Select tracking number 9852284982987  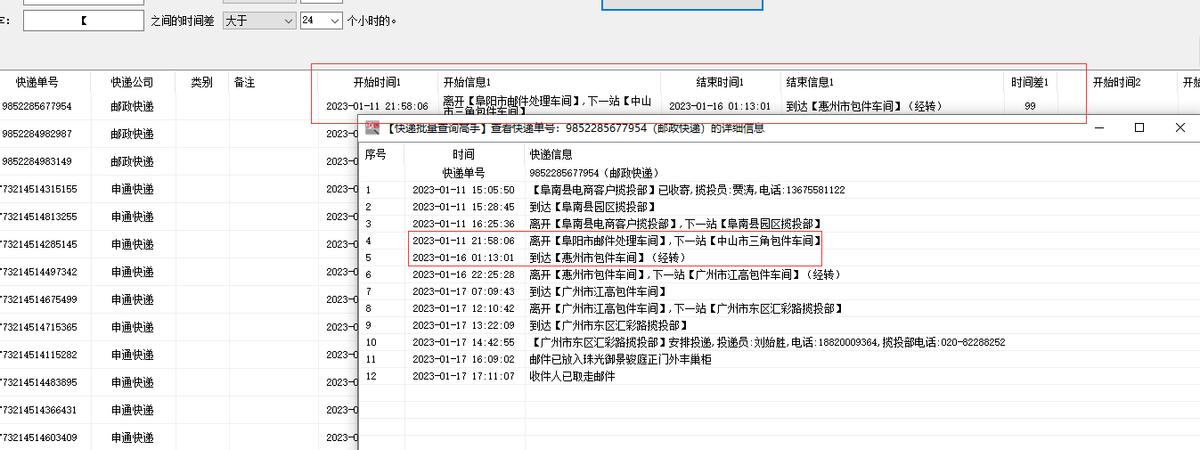pos(37,134)
